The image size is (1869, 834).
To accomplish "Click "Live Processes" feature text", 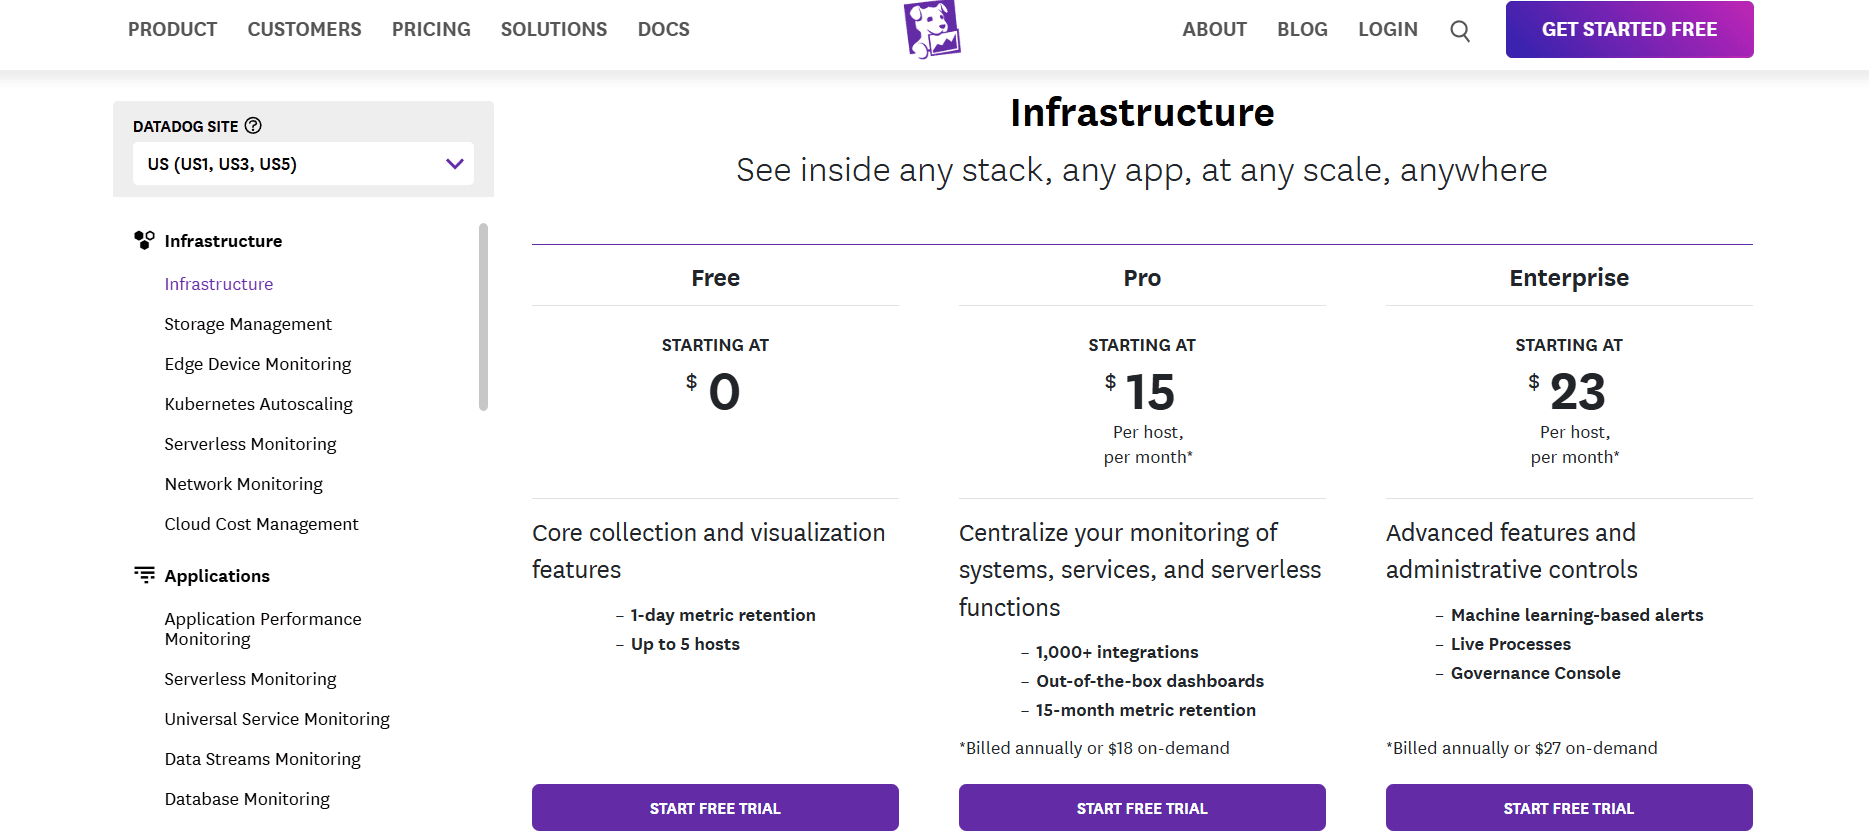I will click(1511, 644).
